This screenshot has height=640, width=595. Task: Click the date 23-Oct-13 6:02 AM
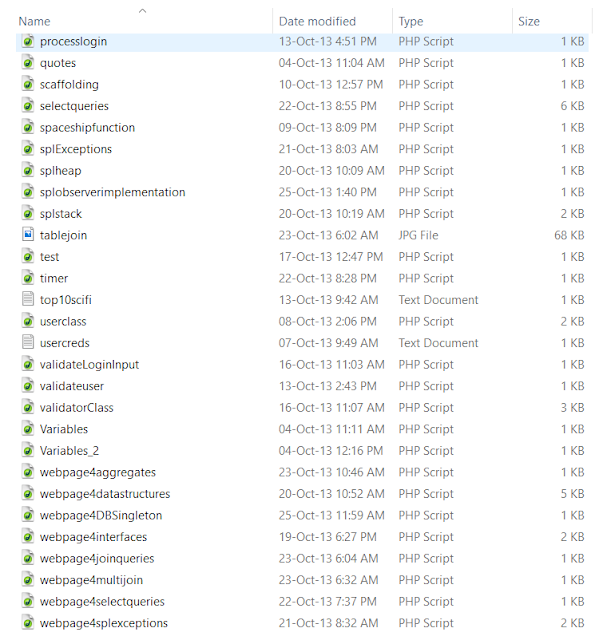coord(329,235)
